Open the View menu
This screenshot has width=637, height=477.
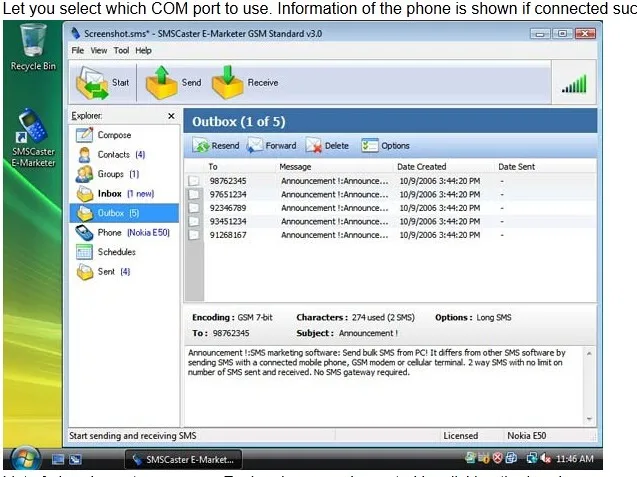pos(99,50)
